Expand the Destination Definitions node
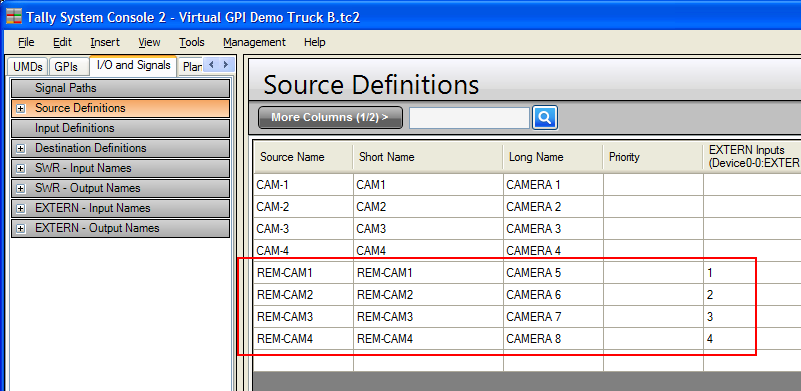Screen dimensions: 801x391 pyautogui.click(x=20, y=148)
